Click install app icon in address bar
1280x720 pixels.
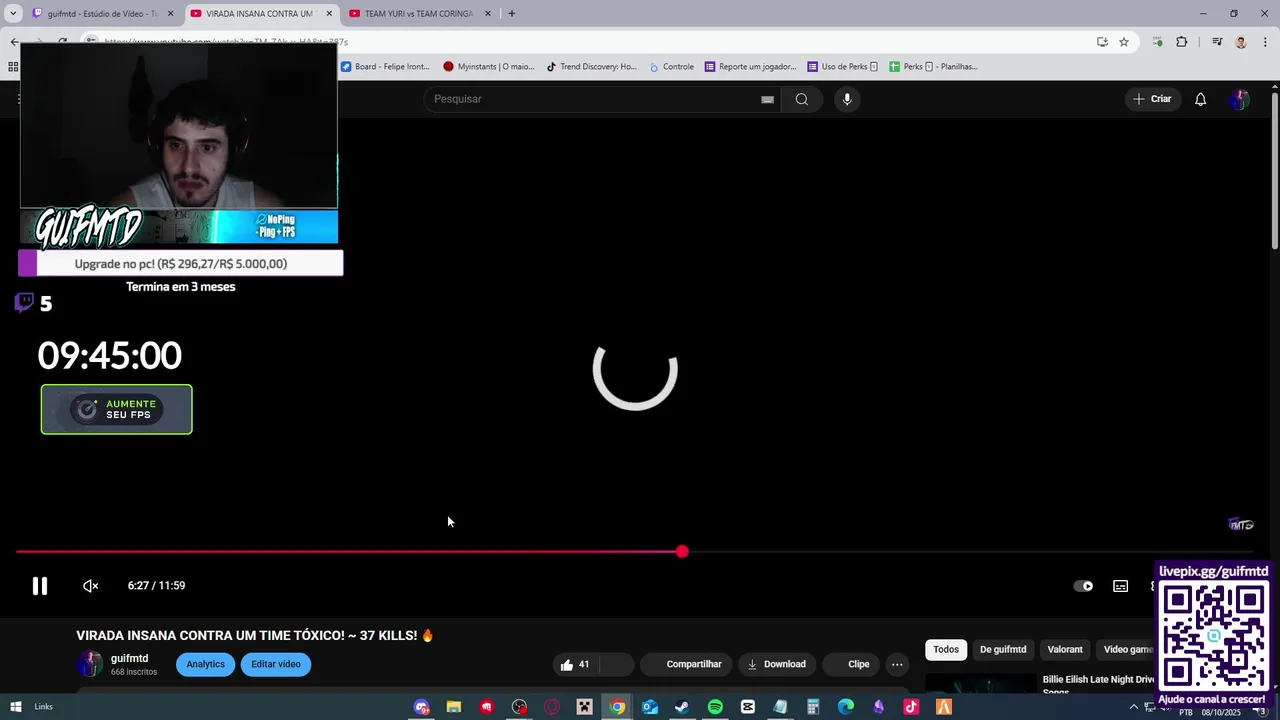tap(1102, 42)
